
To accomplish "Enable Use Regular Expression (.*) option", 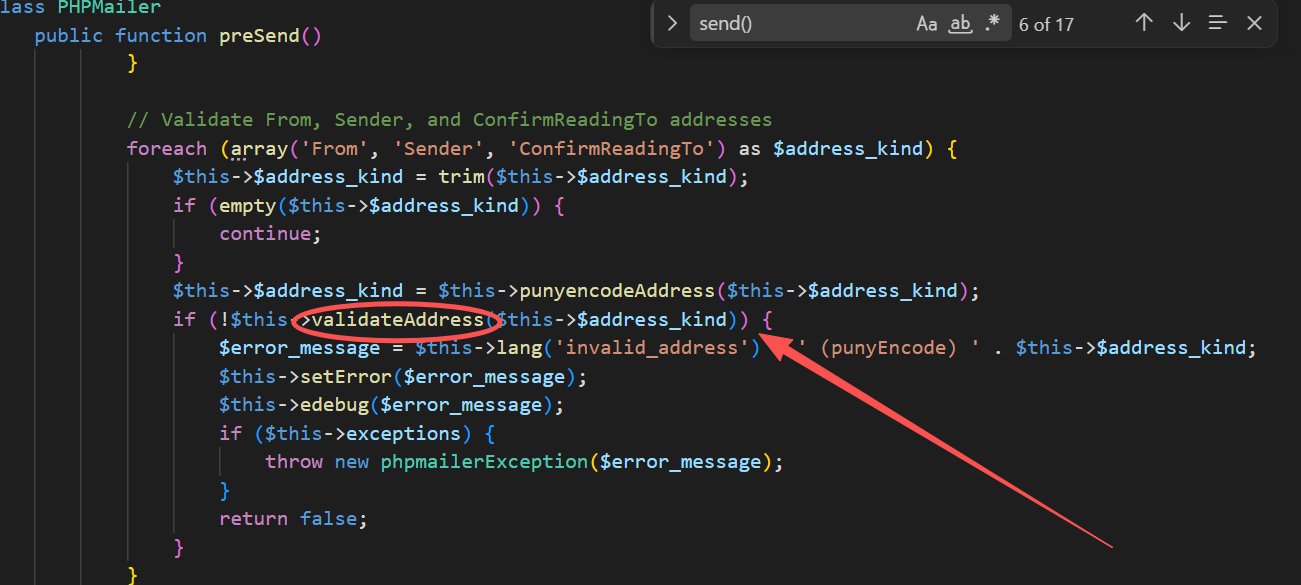I will [x=992, y=24].
